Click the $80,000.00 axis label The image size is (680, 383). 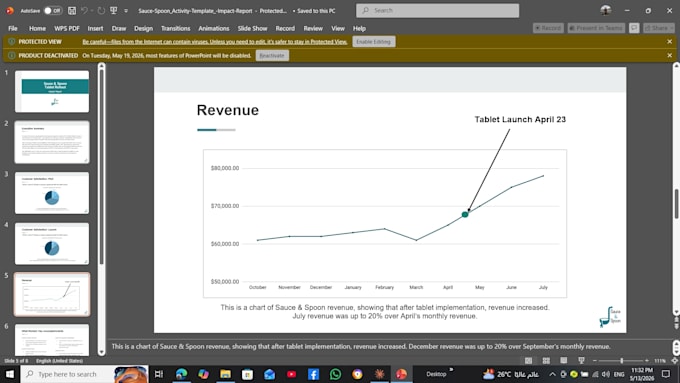tap(225, 168)
